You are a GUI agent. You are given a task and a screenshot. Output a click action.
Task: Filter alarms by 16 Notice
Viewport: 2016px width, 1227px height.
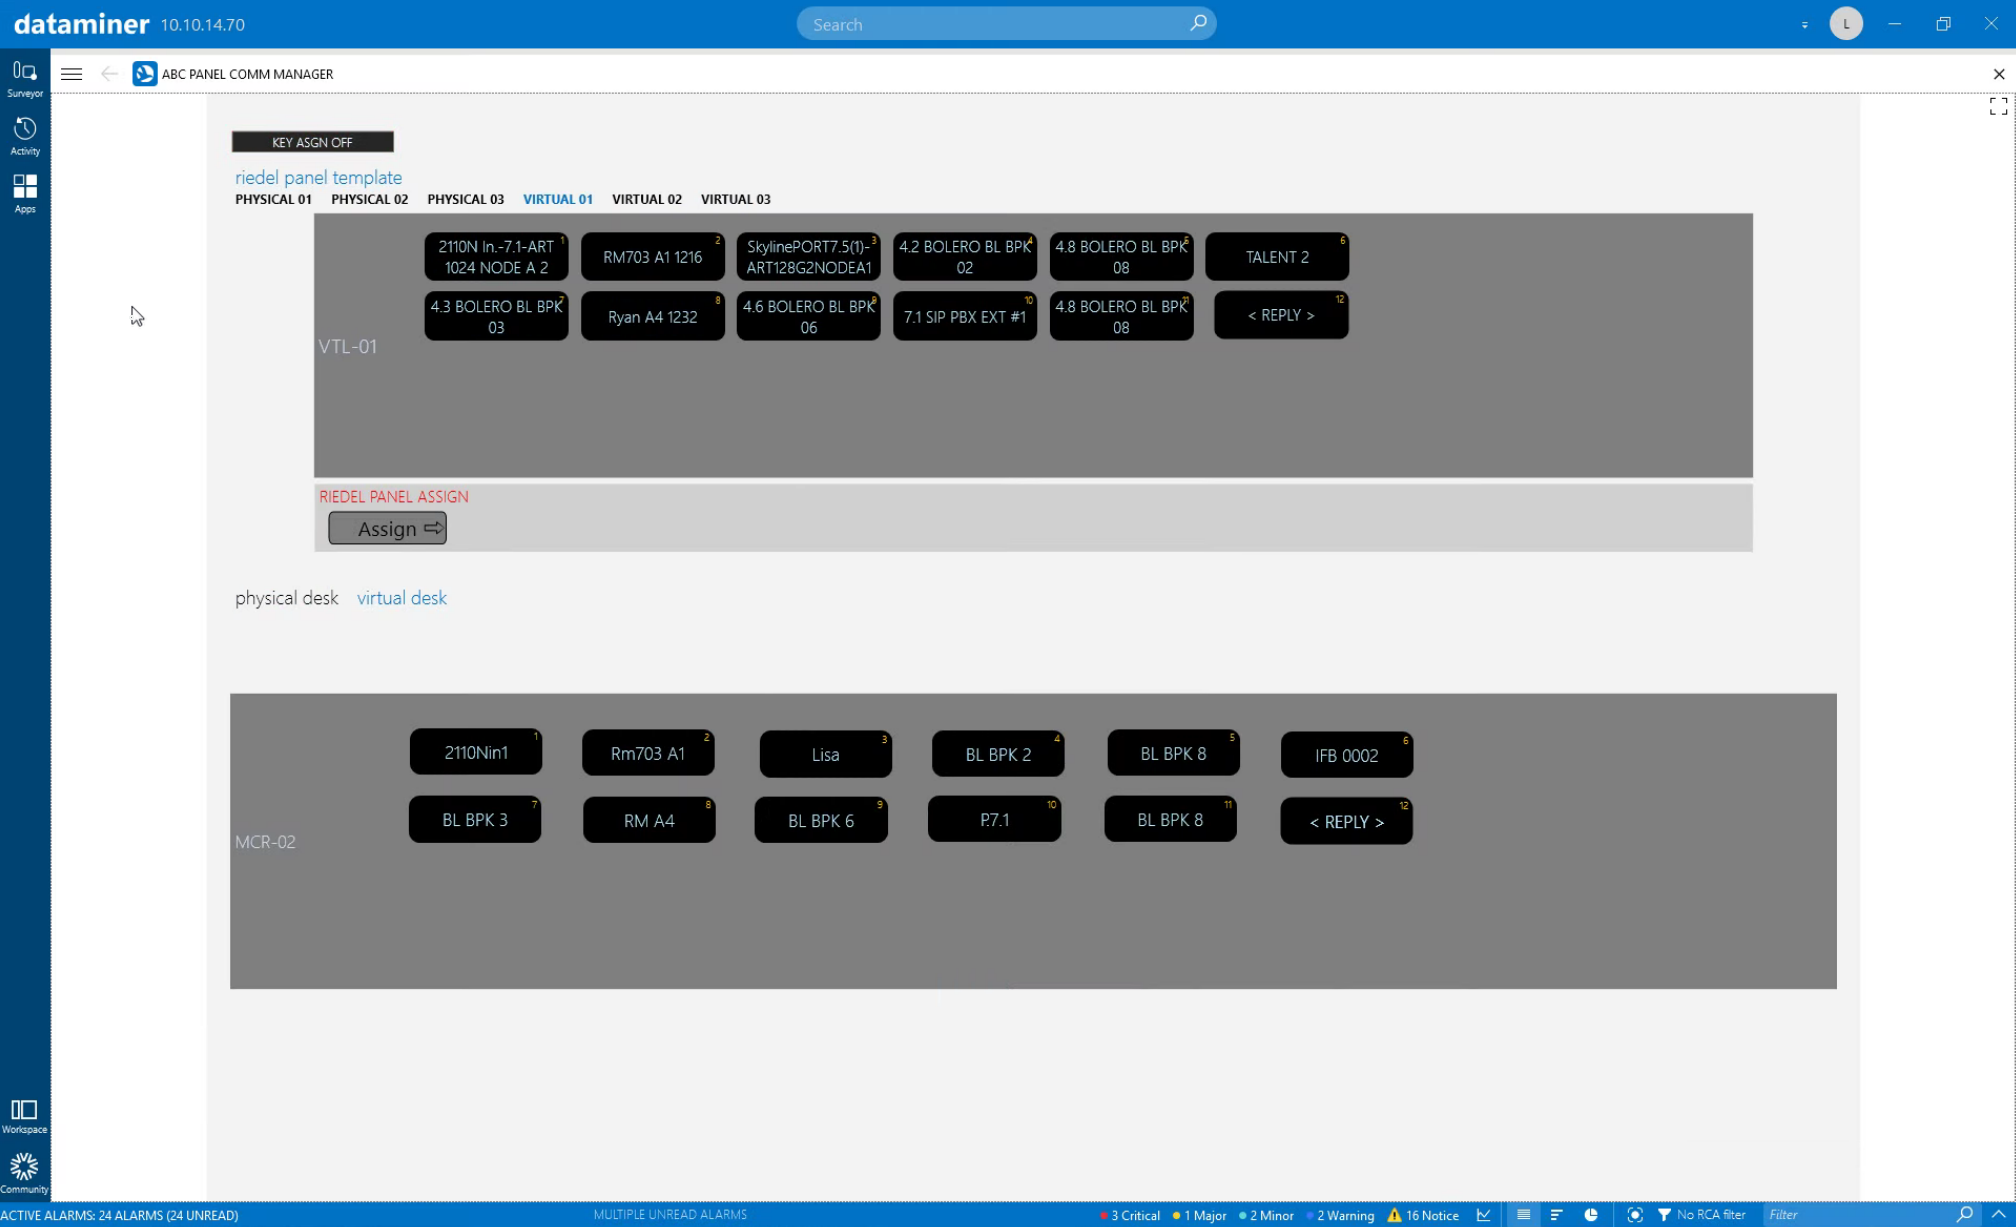[x=1423, y=1215]
